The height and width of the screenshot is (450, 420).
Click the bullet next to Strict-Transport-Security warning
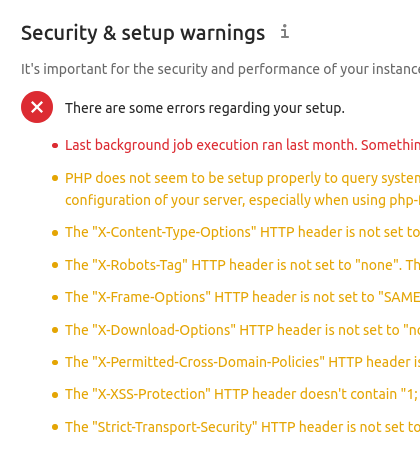coord(55,427)
